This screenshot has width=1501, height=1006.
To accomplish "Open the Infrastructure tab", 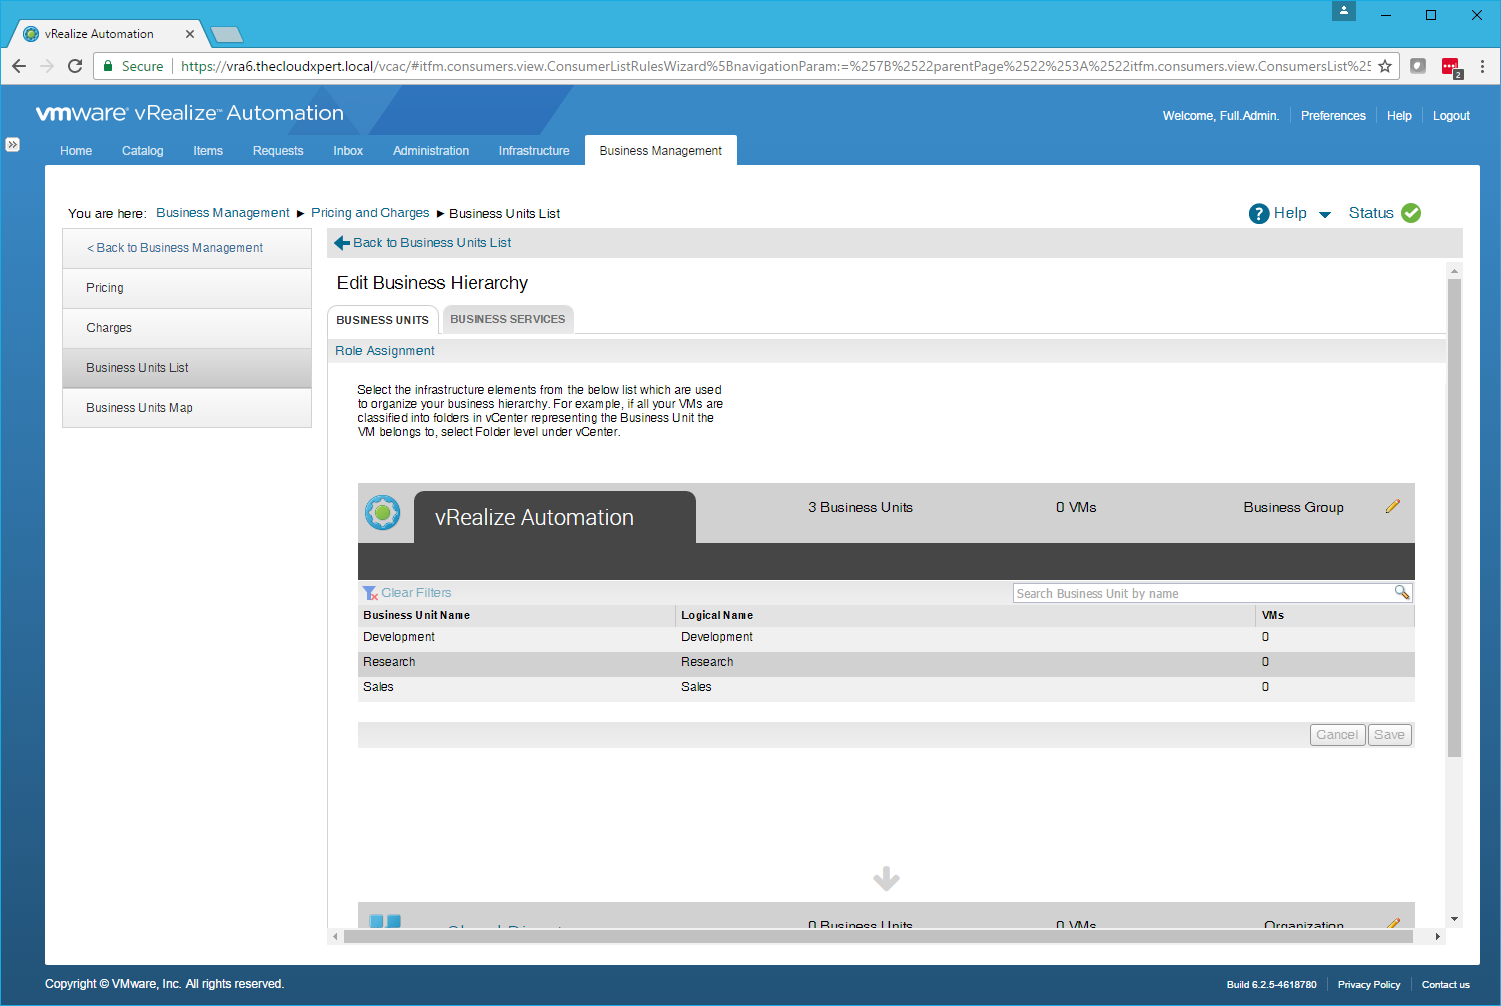I will pyautogui.click(x=534, y=151).
